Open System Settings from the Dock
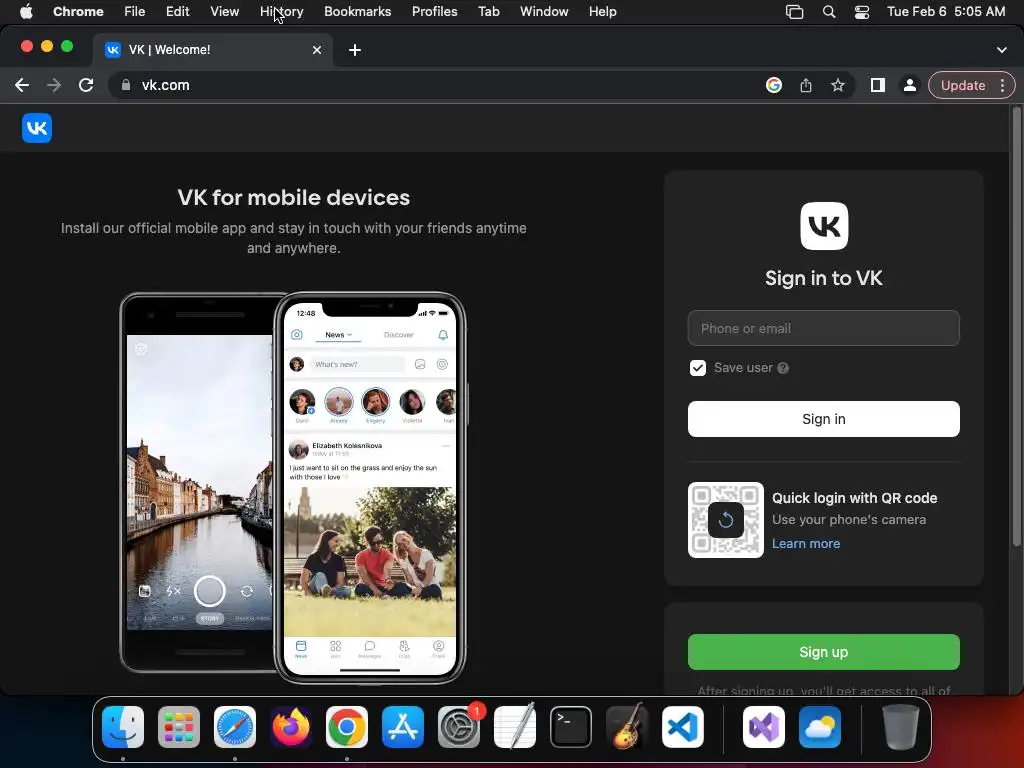The height and width of the screenshot is (768, 1024). point(459,727)
